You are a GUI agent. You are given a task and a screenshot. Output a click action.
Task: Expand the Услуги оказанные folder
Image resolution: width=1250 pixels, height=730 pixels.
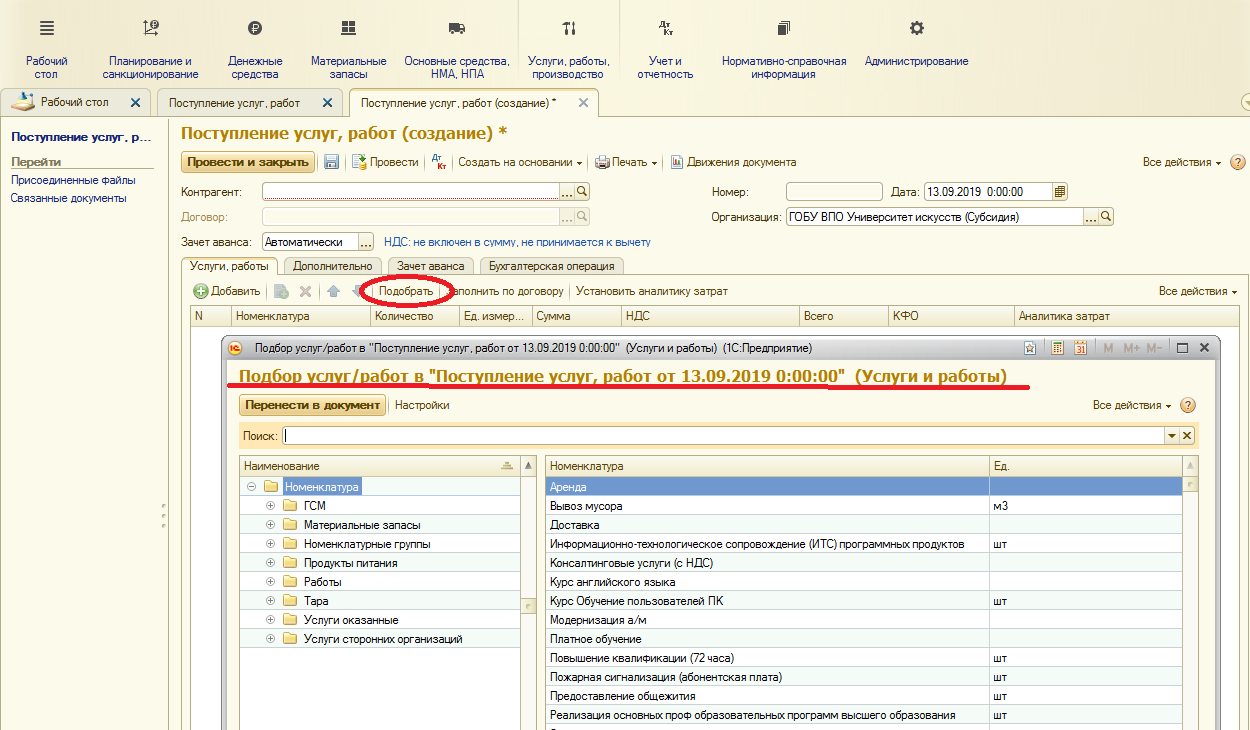[270, 620]
